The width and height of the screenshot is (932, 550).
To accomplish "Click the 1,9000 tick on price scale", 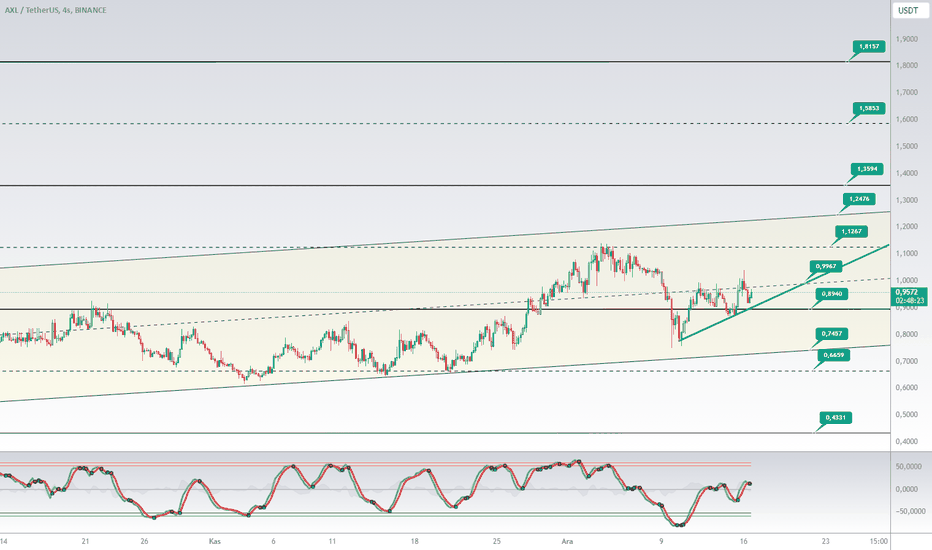I will 906,39.
